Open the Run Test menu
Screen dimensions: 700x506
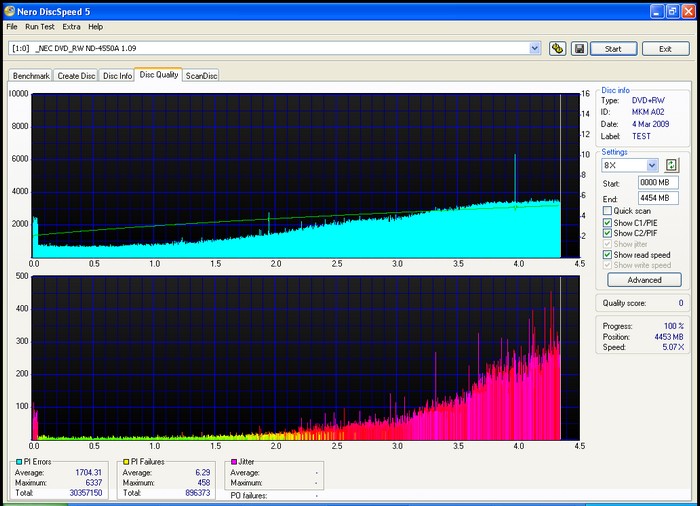40,26
